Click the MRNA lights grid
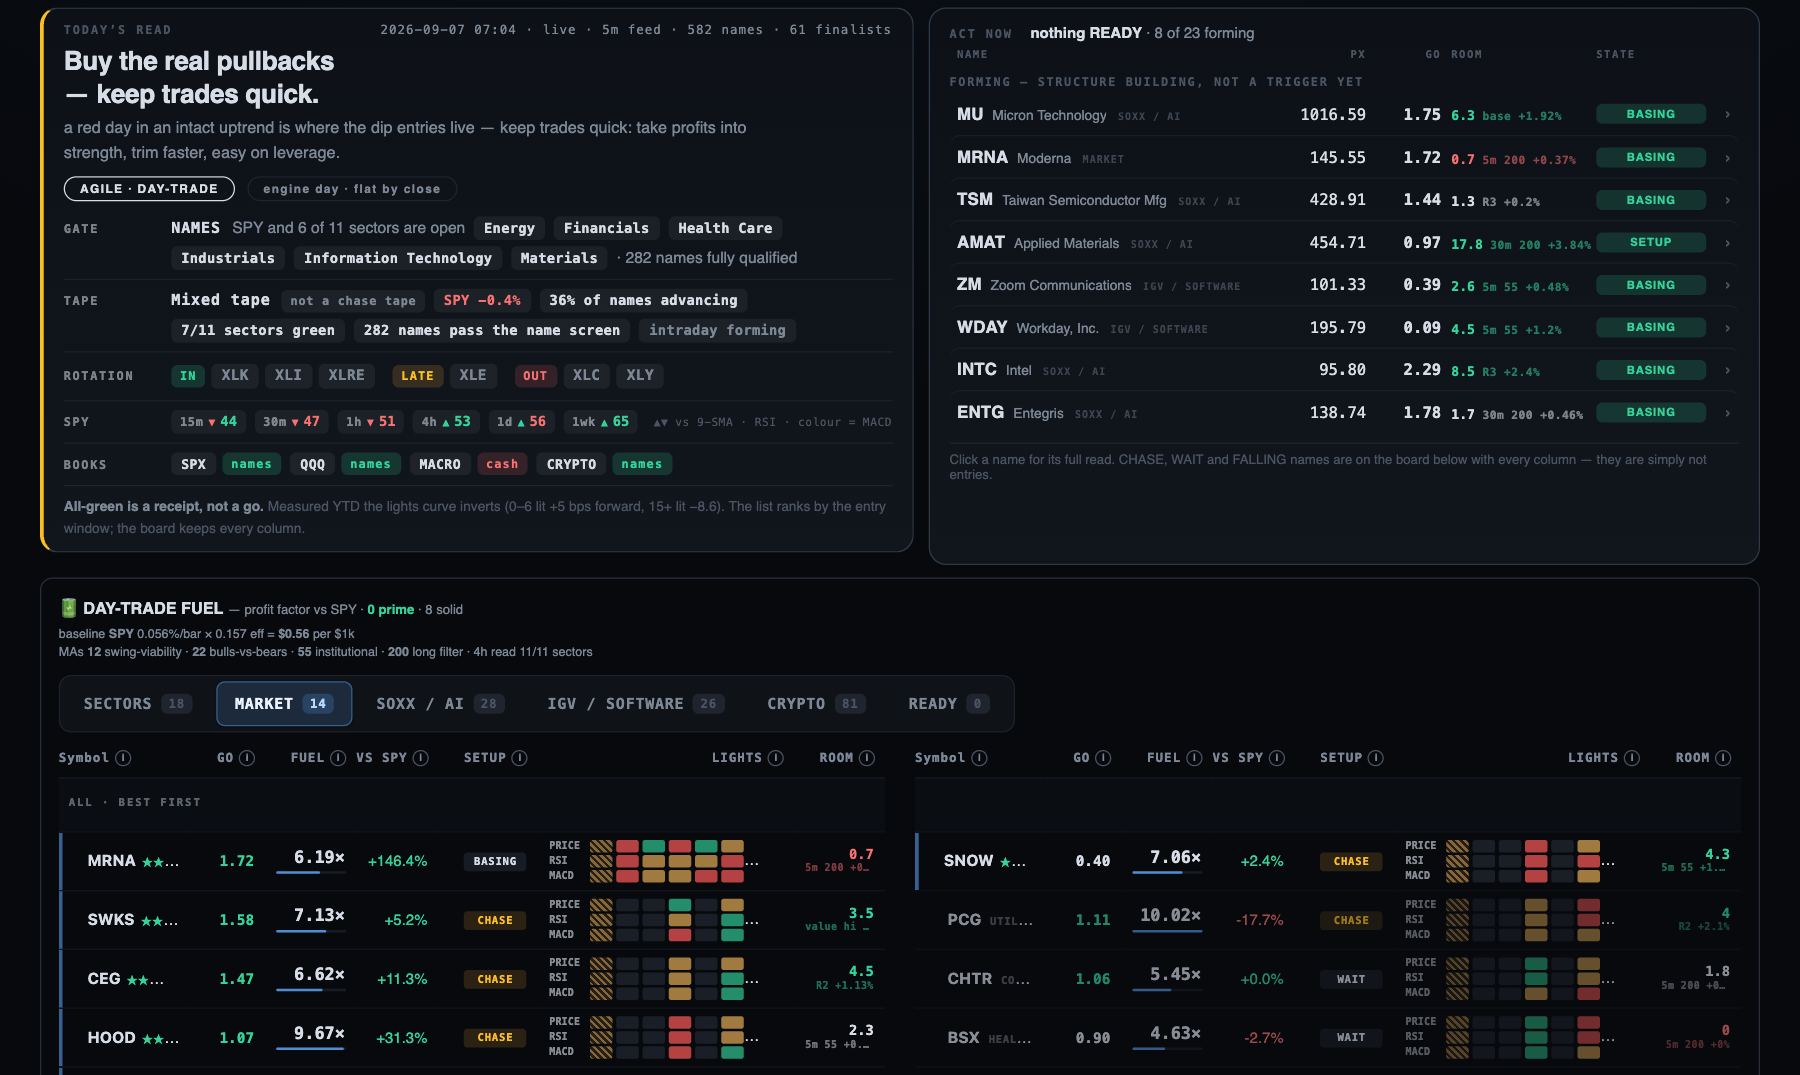The width and height of the screenshot is (1800, 1075). [667, 861]
